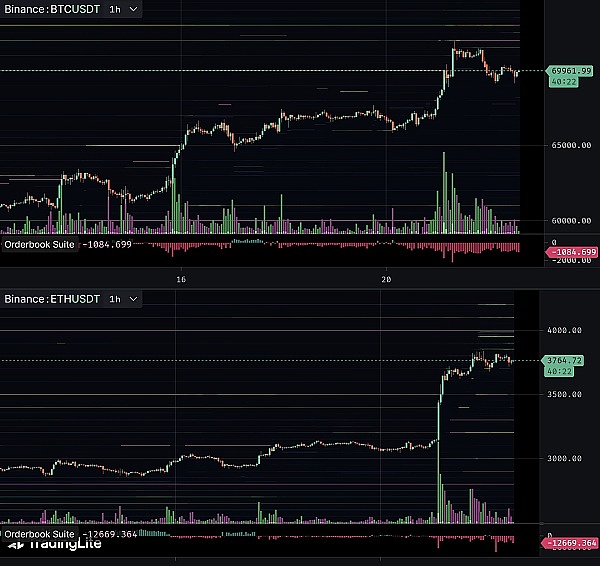Expand the BTCUSDT chart header chevron

pos(134,9)
